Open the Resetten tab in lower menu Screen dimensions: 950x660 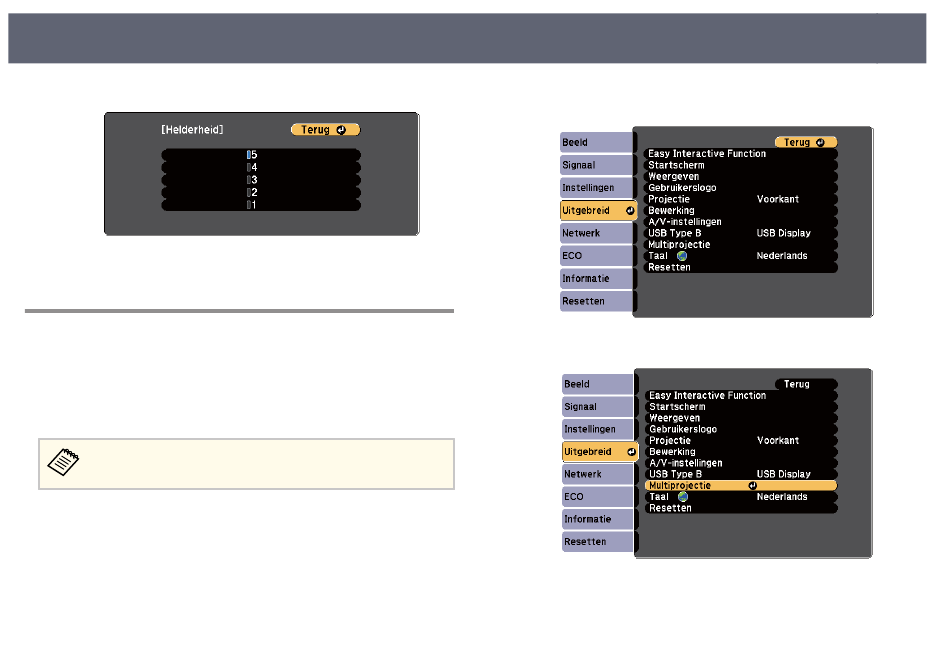597,542
